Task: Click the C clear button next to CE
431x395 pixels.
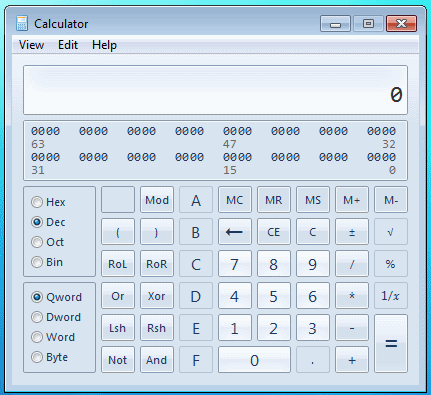Action: (x=313, y=232)
